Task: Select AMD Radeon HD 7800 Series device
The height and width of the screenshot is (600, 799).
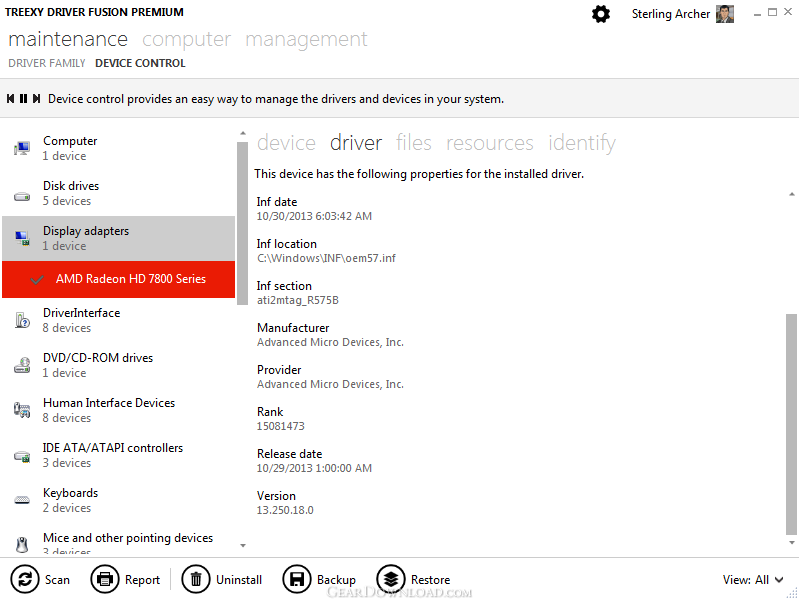Action: pyautogui.click(x=118, y=279)
